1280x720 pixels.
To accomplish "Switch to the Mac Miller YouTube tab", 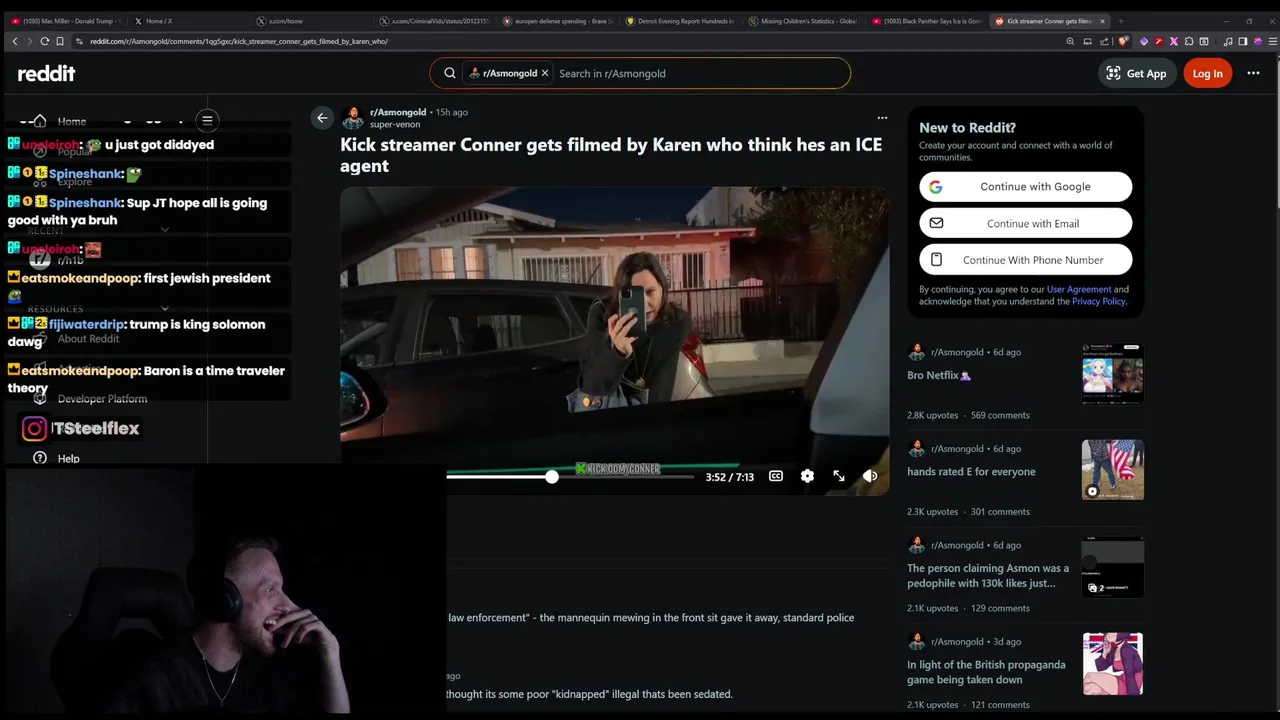I will click(65, 21).
